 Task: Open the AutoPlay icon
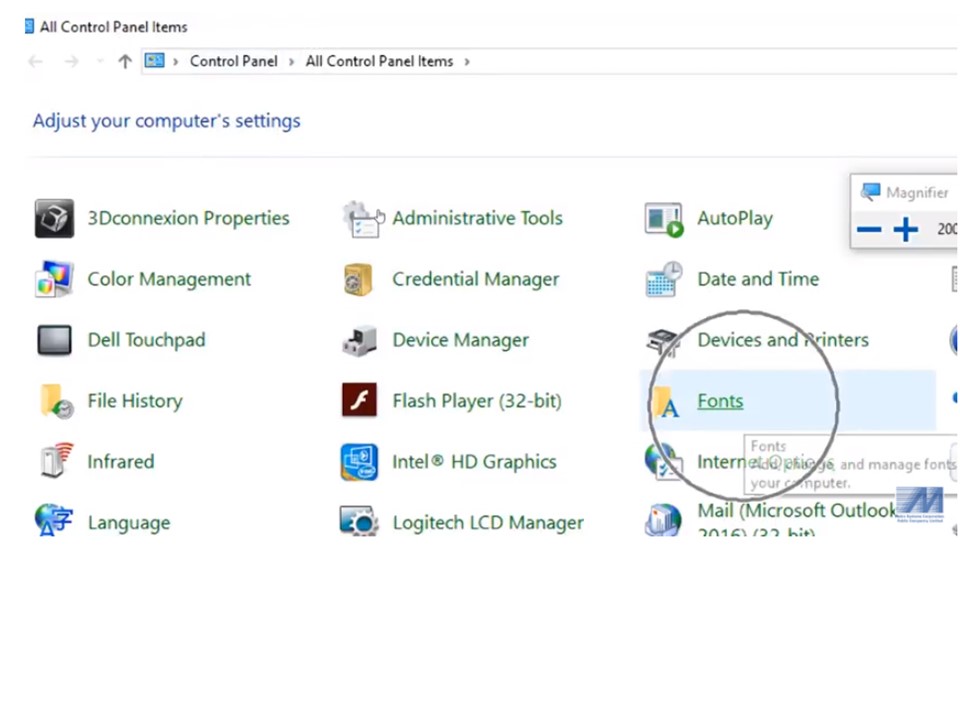click(664, 219)
